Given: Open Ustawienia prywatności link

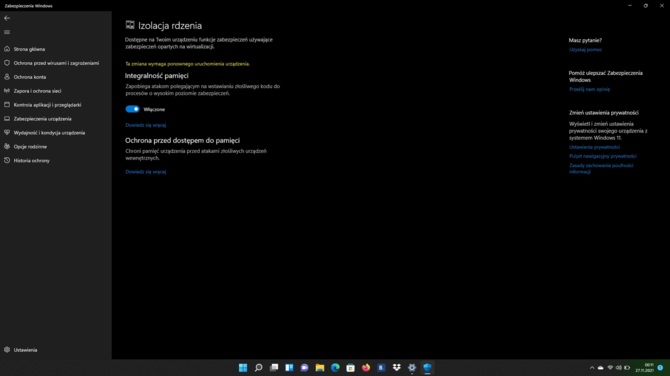Looking at the screenshot, I should [x=594, y=147].
